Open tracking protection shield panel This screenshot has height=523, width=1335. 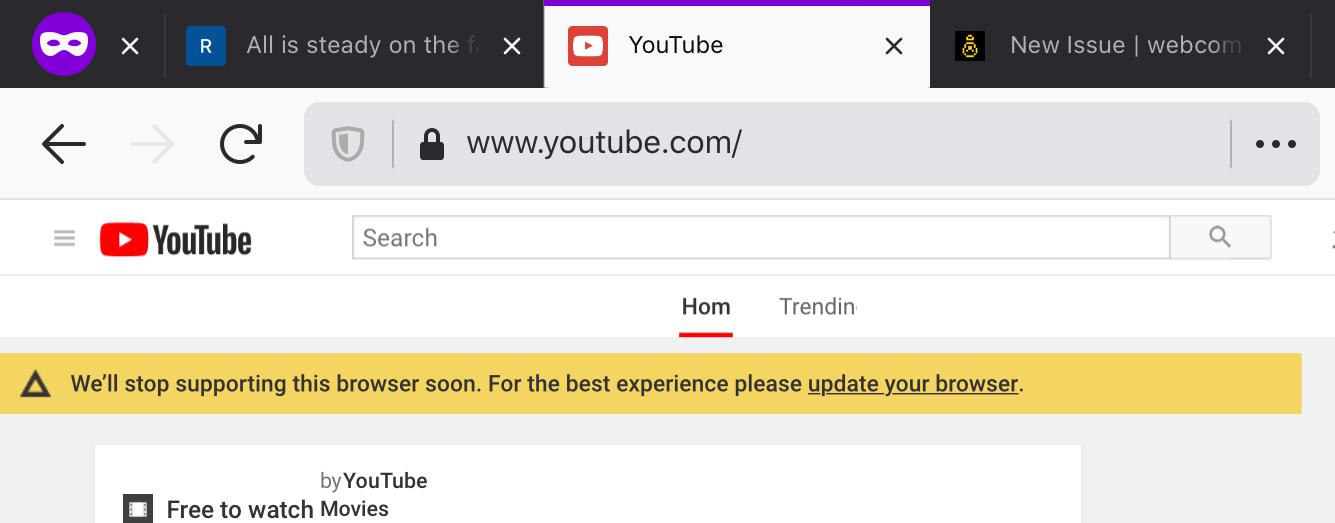(x=348, y=144)
